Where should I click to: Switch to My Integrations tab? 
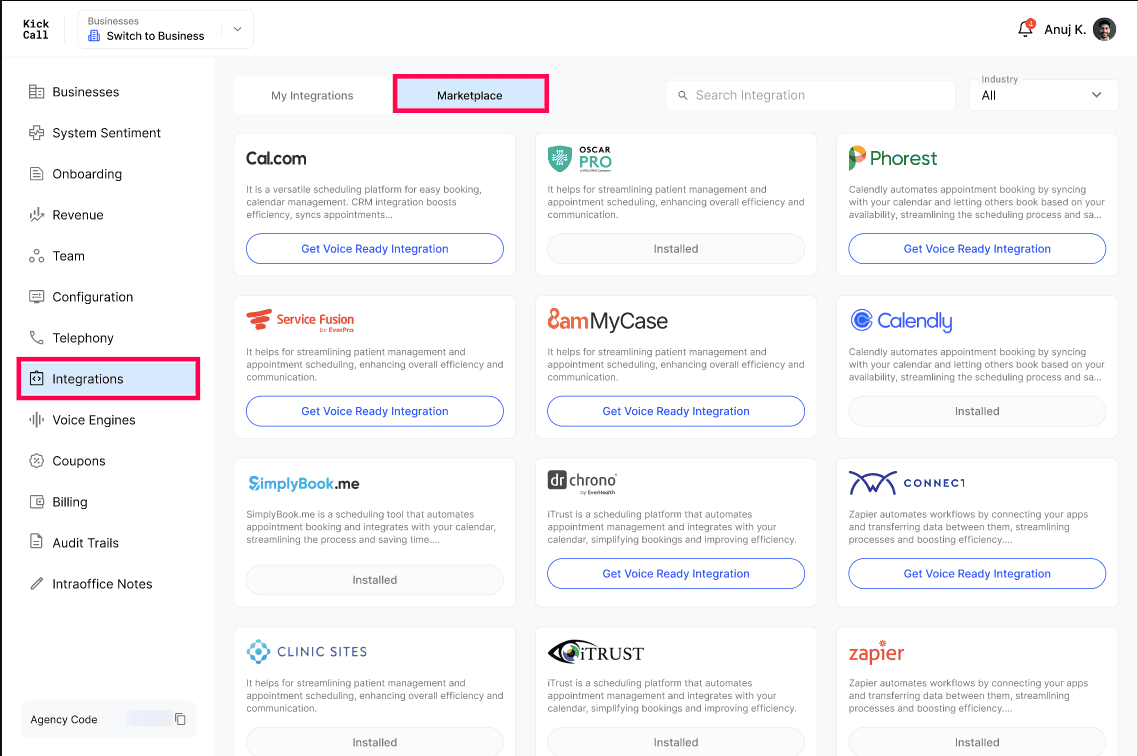pos(312,95)
